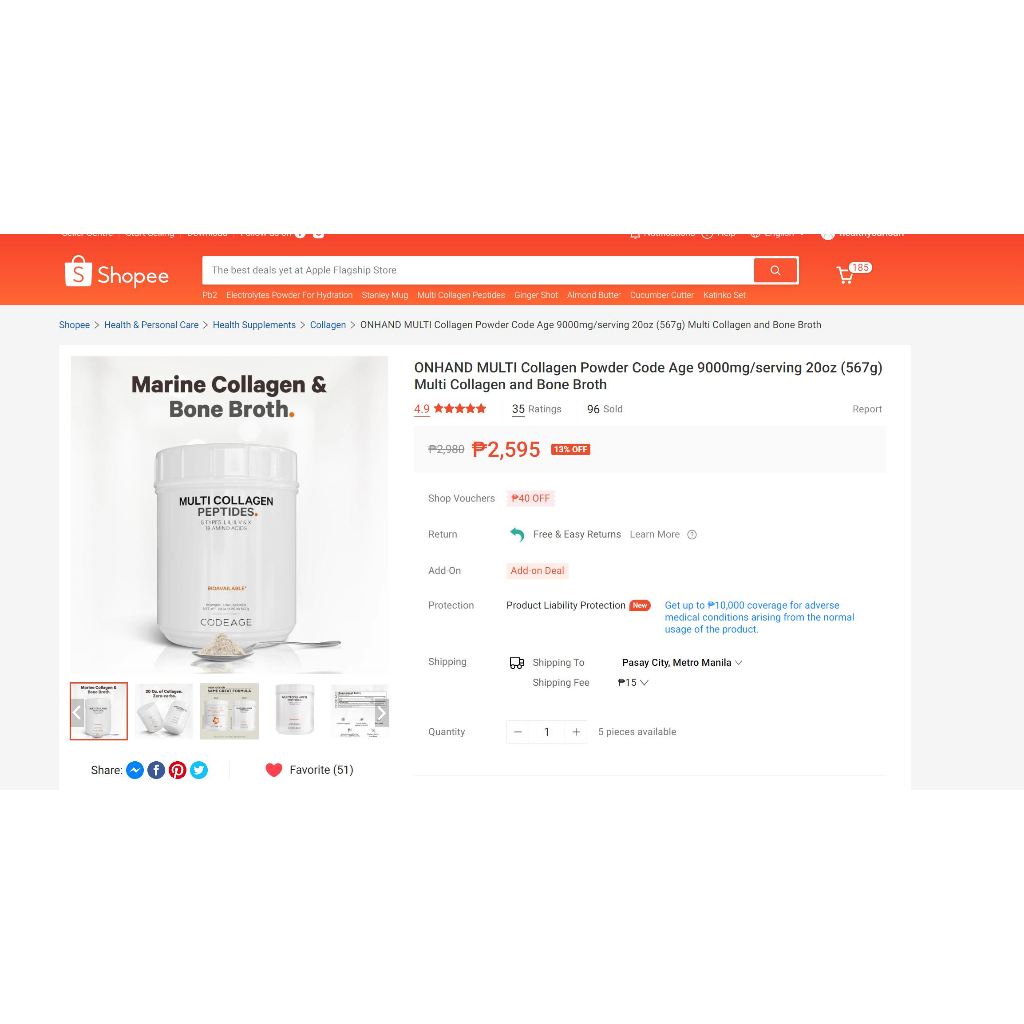Share on Twitter icon
Image resolution: width=1024 pixels, height=1024 pixels.
coord(199,770)
